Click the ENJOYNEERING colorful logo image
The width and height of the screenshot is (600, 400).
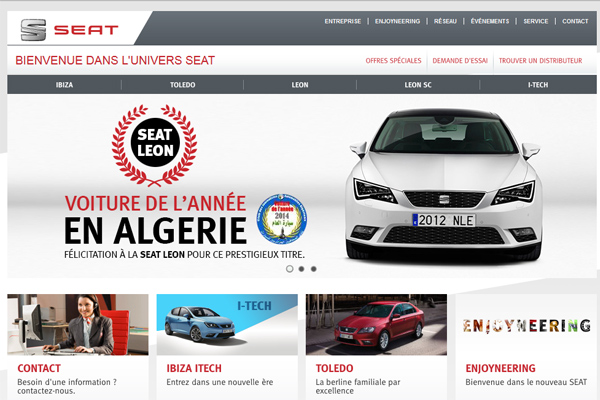coord(527,326)
